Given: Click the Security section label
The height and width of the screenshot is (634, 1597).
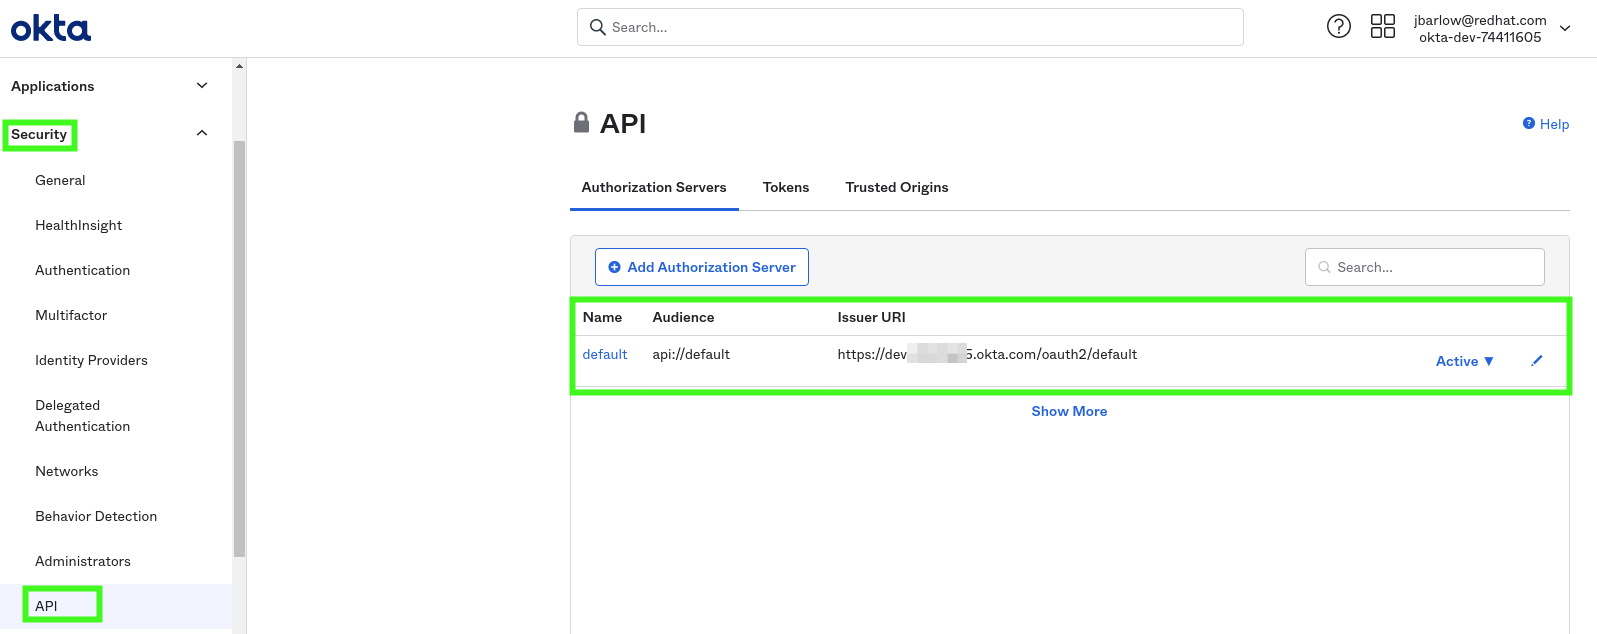Looking at the screenshot, I should (39, 134).
